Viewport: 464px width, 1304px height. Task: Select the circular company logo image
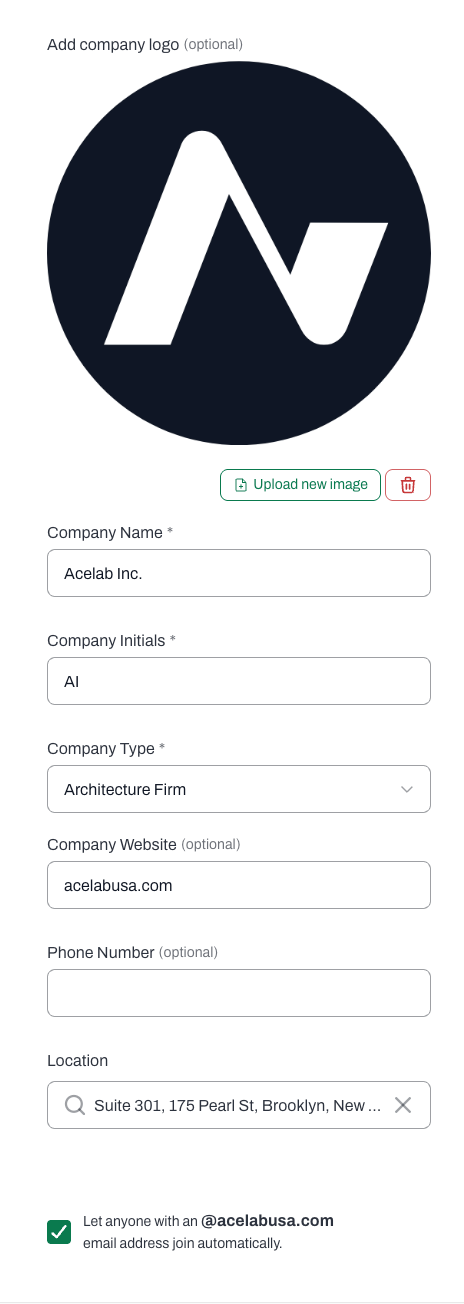239,253
